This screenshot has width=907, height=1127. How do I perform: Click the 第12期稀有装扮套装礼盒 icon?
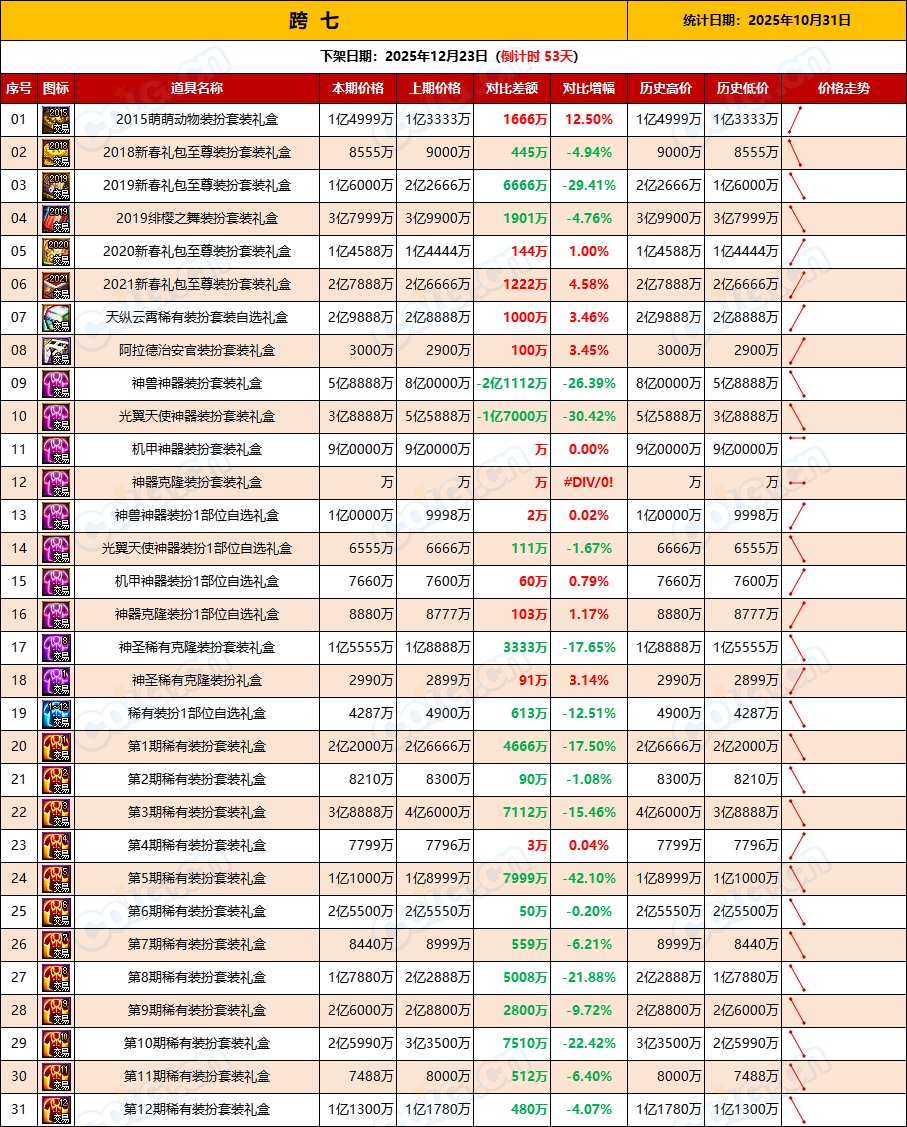(57, 1108)
